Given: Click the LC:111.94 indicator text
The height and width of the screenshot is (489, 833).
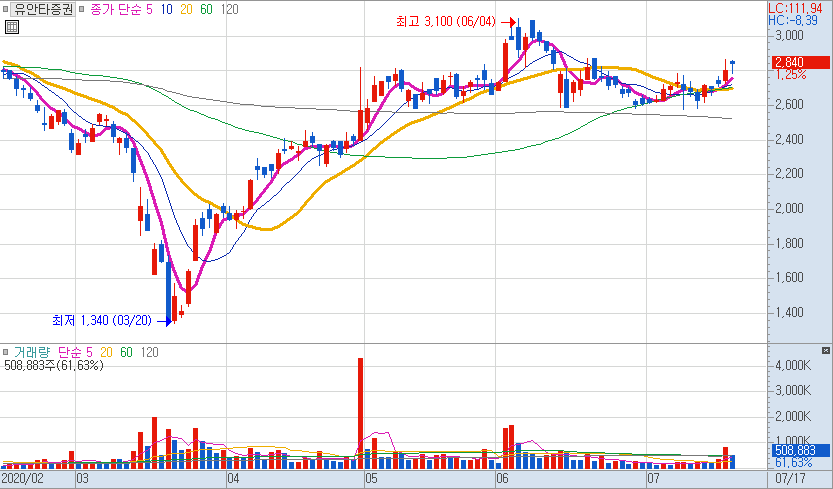Looking at the screenshot, I should coord(795,8).
